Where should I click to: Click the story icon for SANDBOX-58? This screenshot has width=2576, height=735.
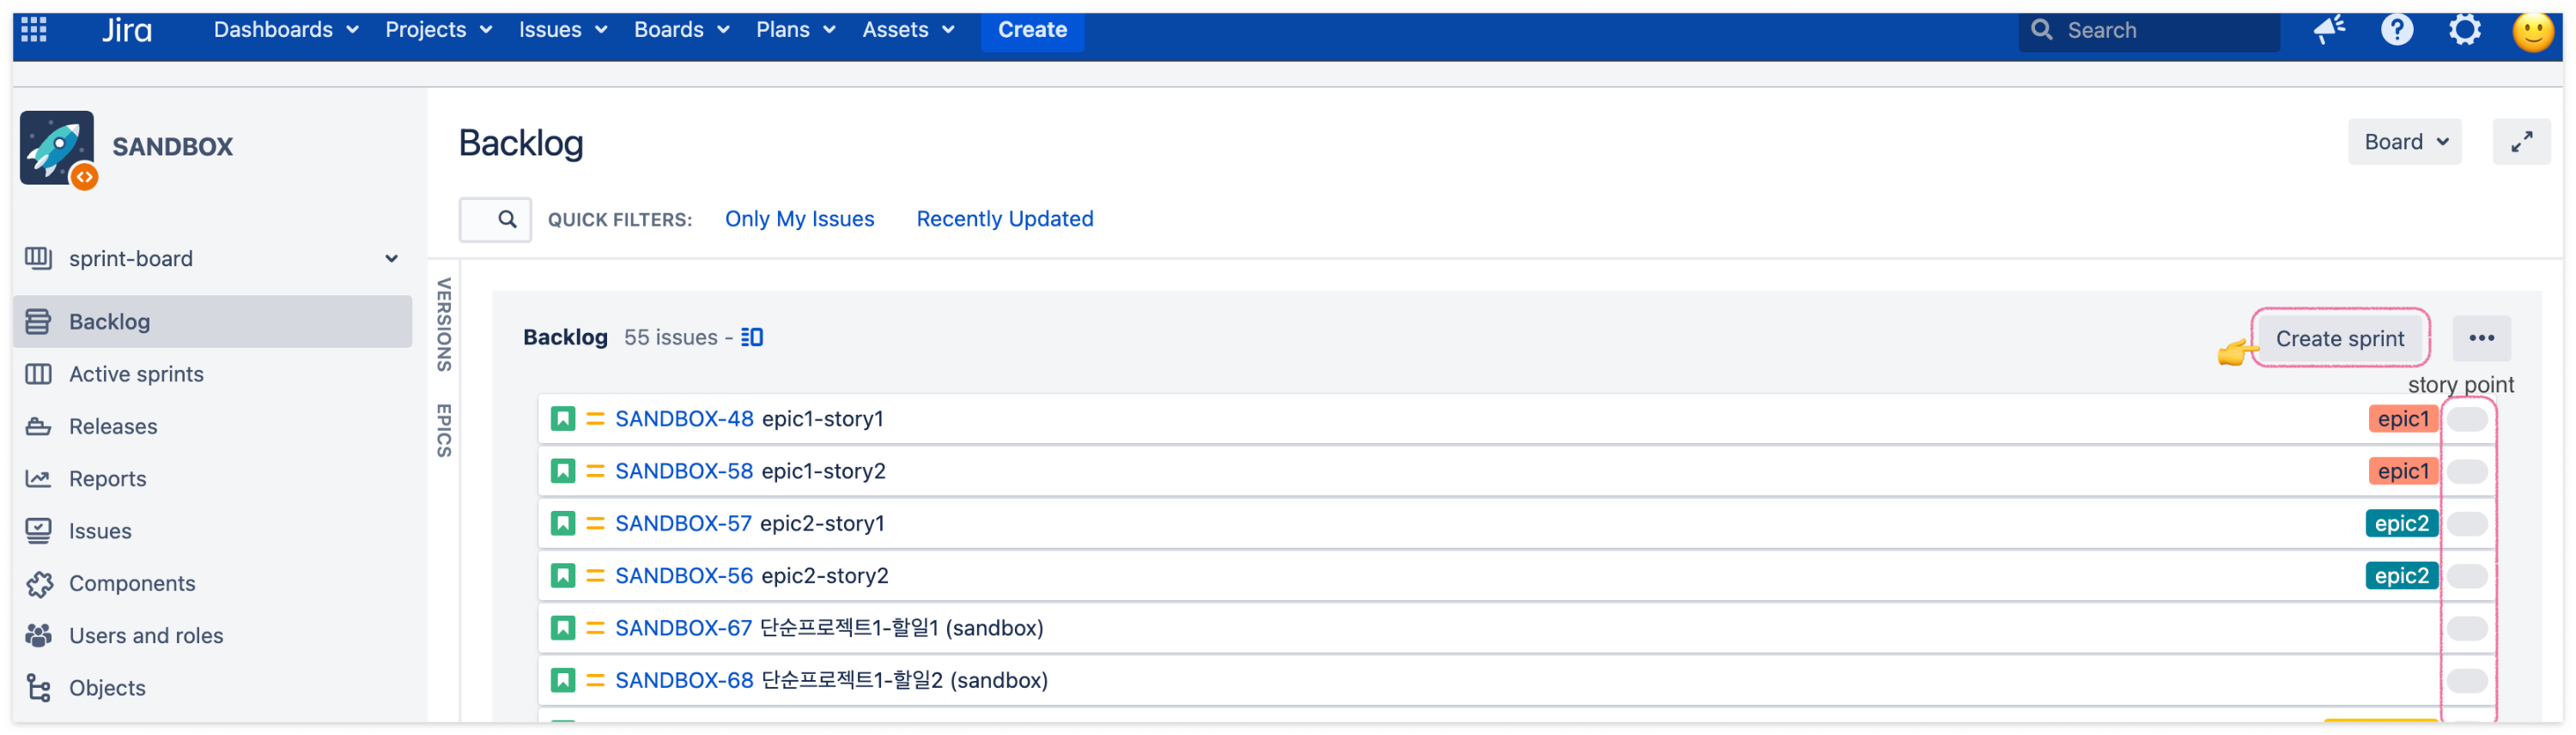563,471
